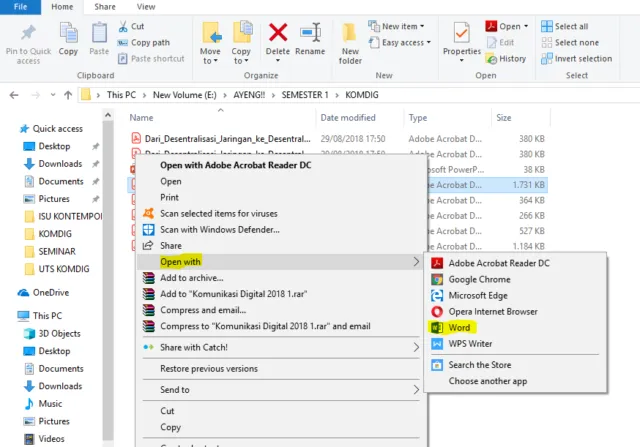Choose Share in the context menu
The height and width of the screenshot is (447, 640).
coord(171,246)
